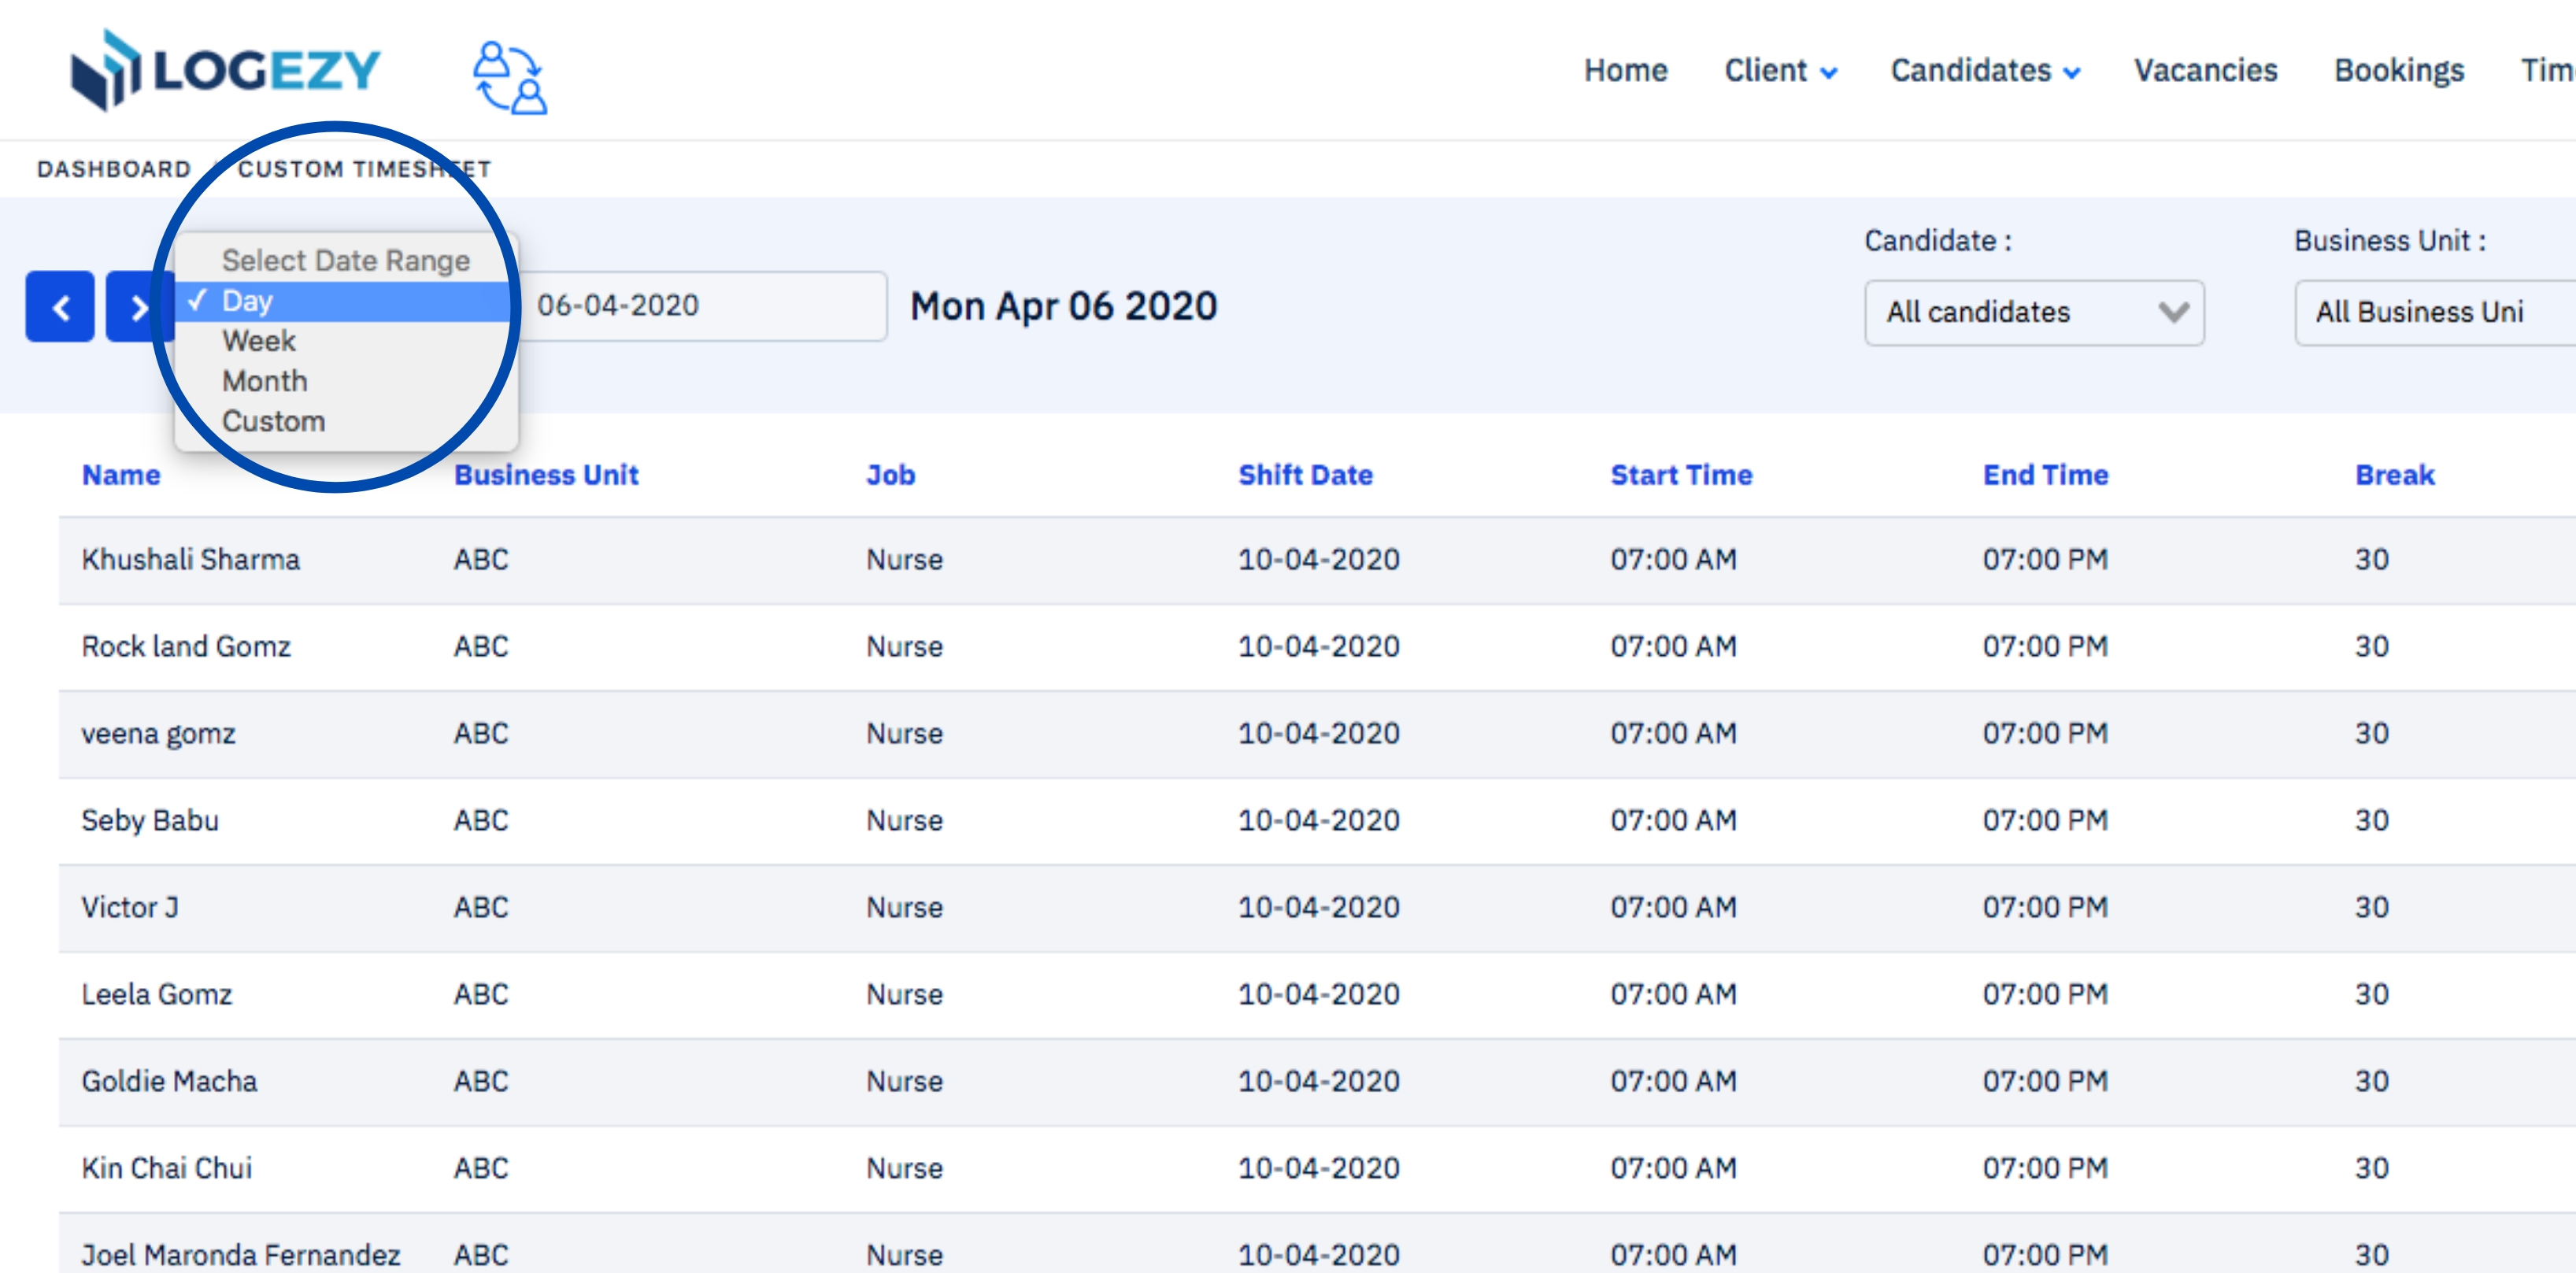This screenshot has height=1273, width=2576.
Task: Select the Kin Chai Chui name
Action: [x=166, y=1168]
